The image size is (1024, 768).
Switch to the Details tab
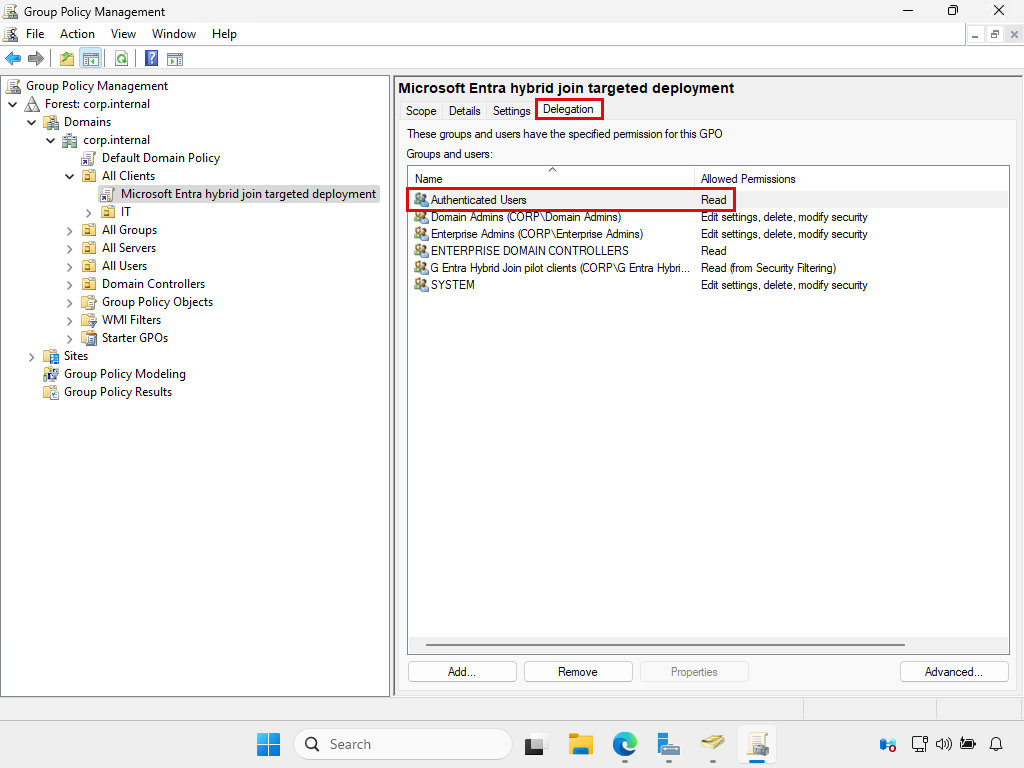pos(464,111)
